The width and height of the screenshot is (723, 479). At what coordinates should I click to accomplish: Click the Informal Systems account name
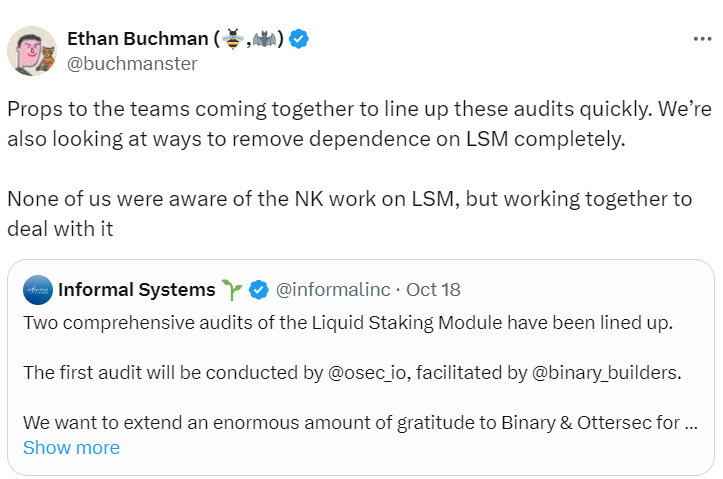pyautogui.click(x=137, y=290)
